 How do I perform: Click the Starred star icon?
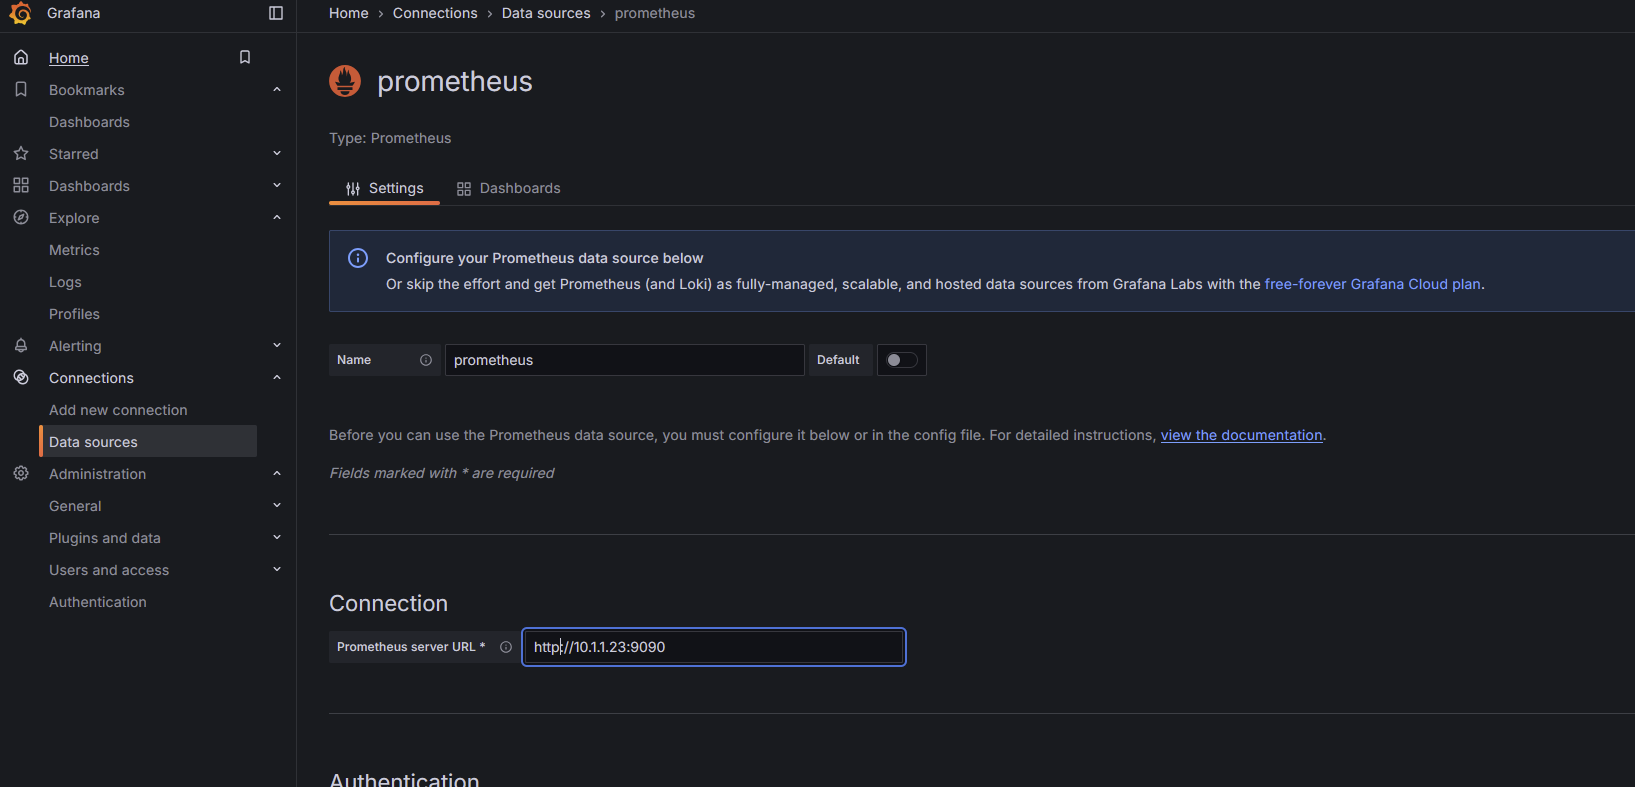point(21,153)
